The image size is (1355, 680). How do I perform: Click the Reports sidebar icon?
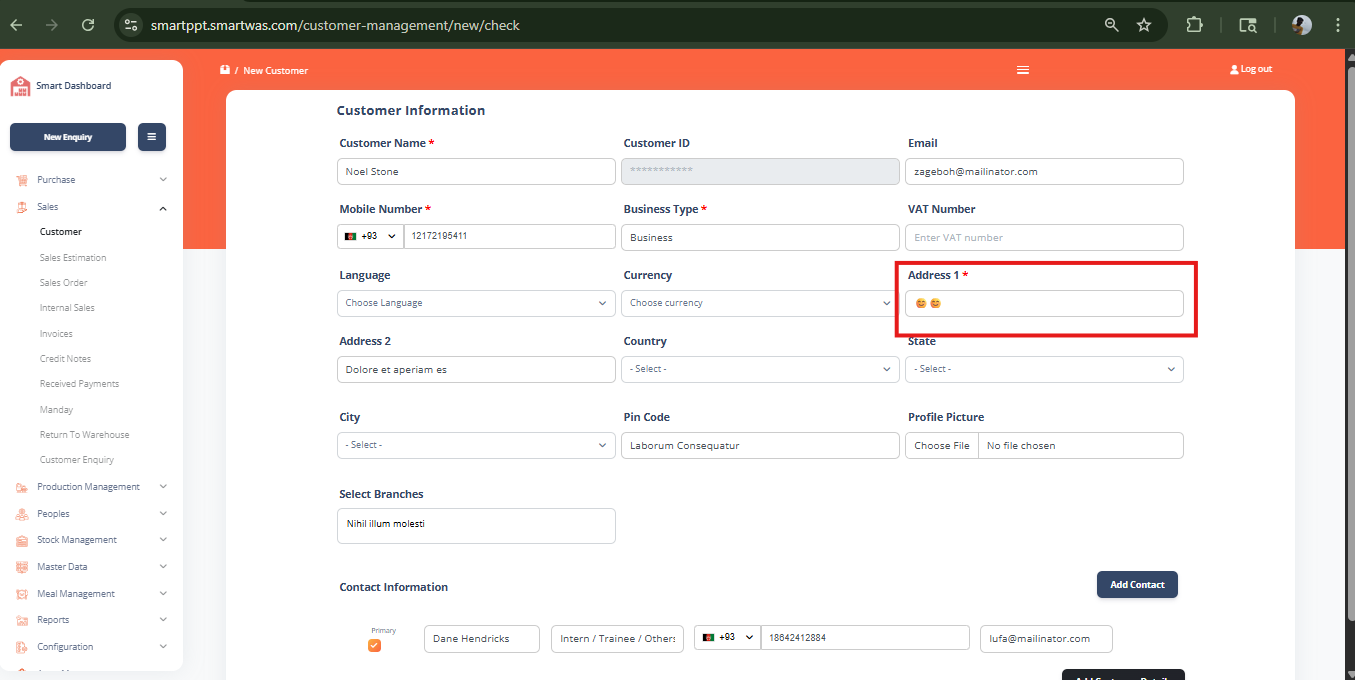(x=22, y=620)
